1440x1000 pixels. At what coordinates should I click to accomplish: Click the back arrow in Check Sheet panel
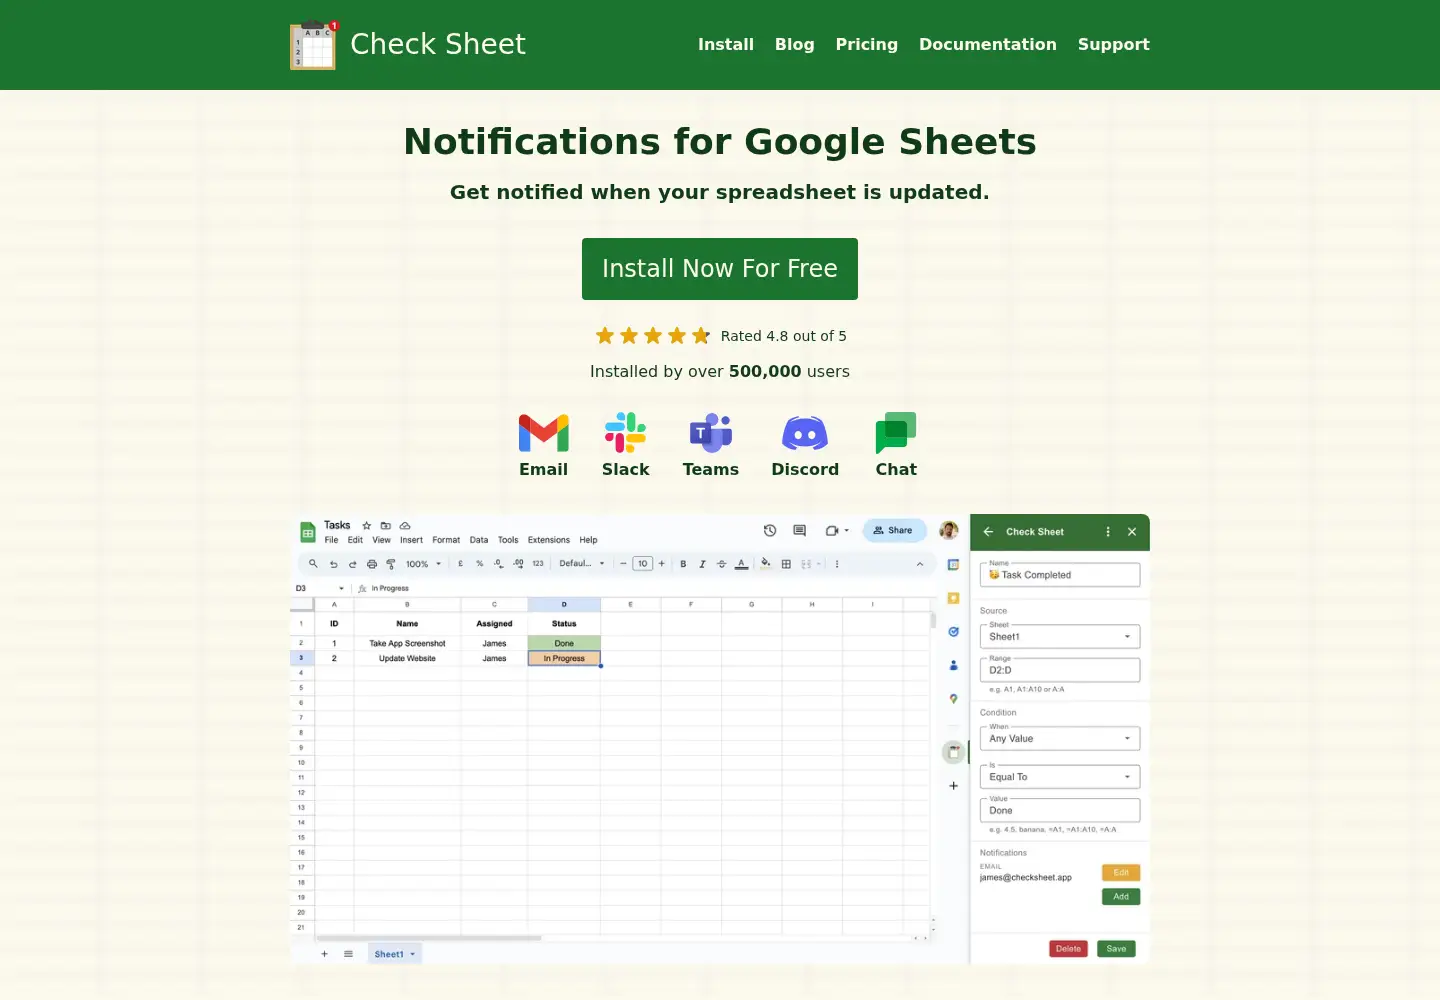click(989, 532)
